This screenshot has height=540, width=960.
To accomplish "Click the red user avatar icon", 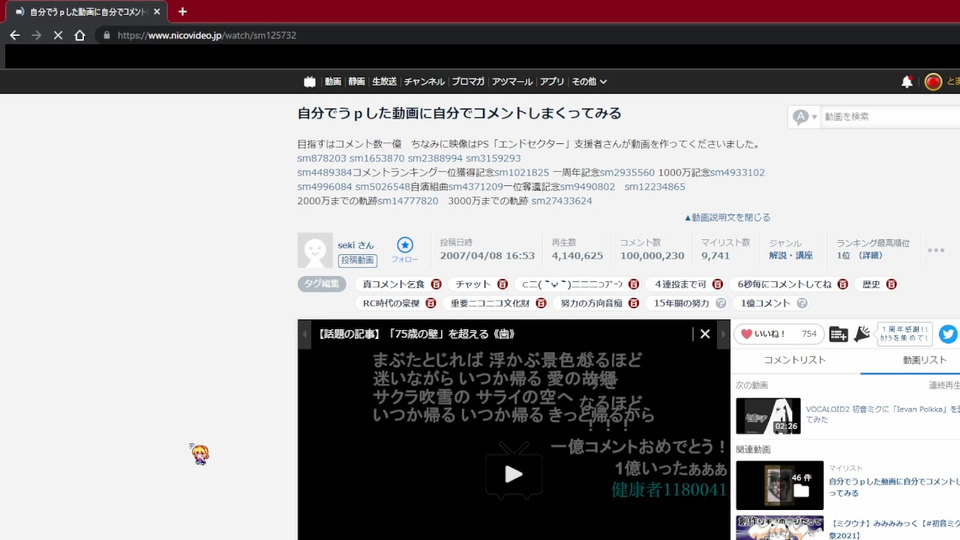I will click(933, 81).
